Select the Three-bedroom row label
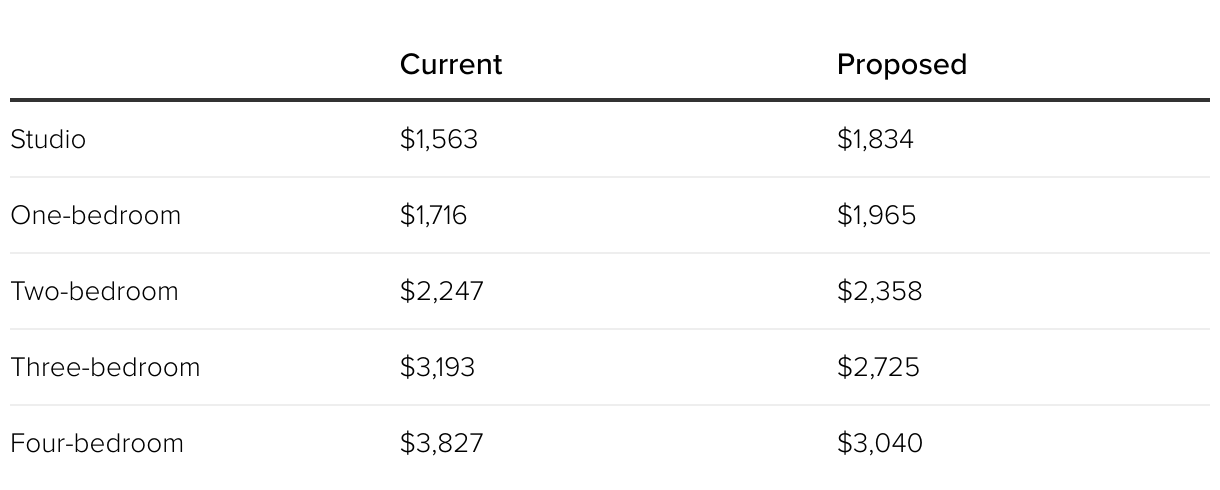This screenshot has width=1220, height=490. 106,367
